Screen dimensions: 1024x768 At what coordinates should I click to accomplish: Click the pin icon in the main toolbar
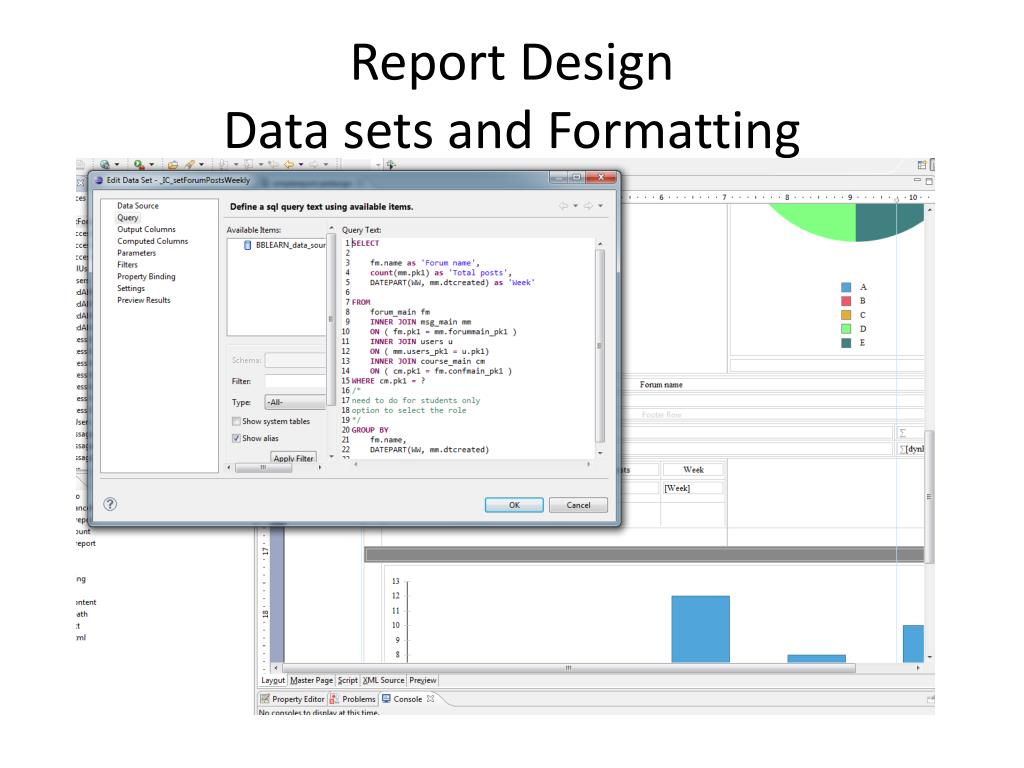[x=391, y=165]
